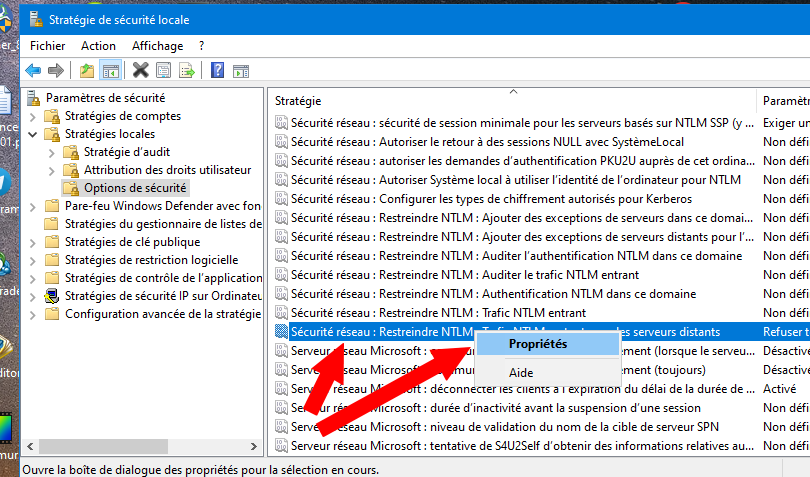Image resolution: width=810 pixels, height=477 pixels.
Task: Select Autoriser le retour à des sessions NULL
Action: pos(487,142)
